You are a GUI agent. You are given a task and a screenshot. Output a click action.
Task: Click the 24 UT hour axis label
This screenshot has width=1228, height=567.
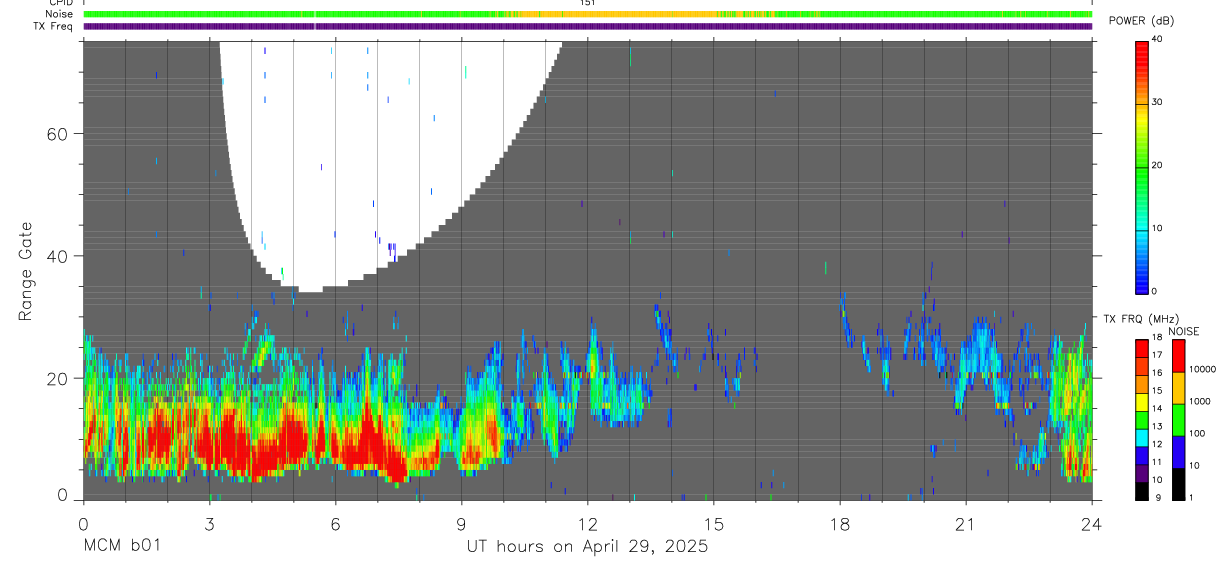1092,524
